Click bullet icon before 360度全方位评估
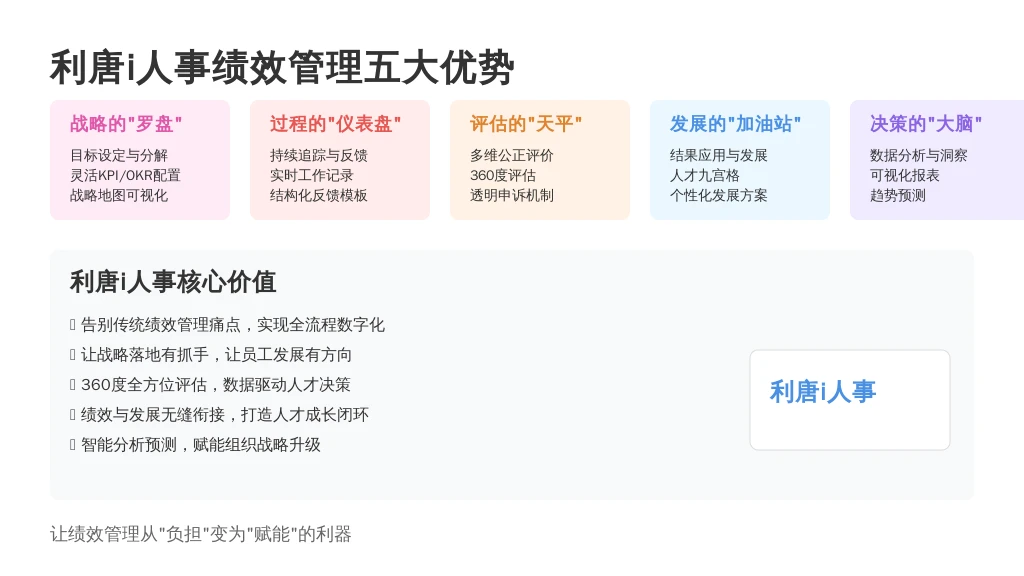This screenshot has height=576, width=1024. click(x=72, y=385)
